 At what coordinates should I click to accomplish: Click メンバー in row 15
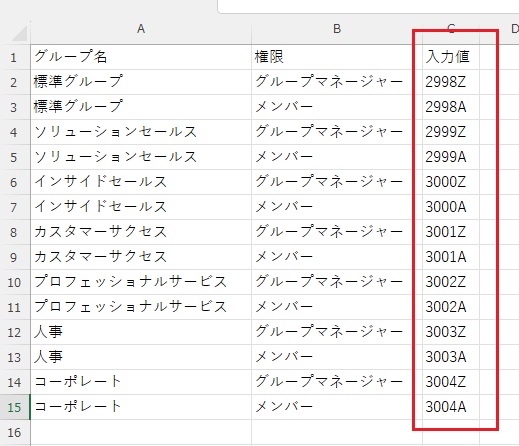pos(337,407)
